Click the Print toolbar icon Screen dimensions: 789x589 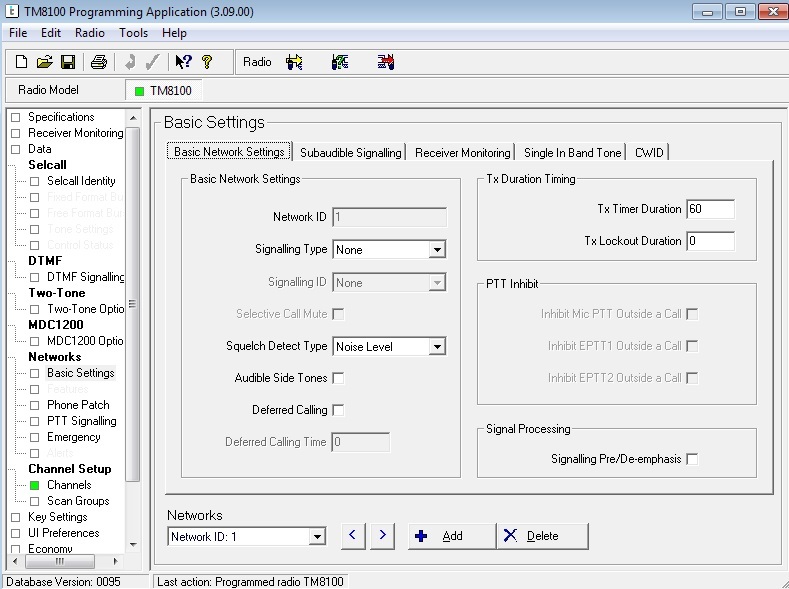click(x=98, y=62)
